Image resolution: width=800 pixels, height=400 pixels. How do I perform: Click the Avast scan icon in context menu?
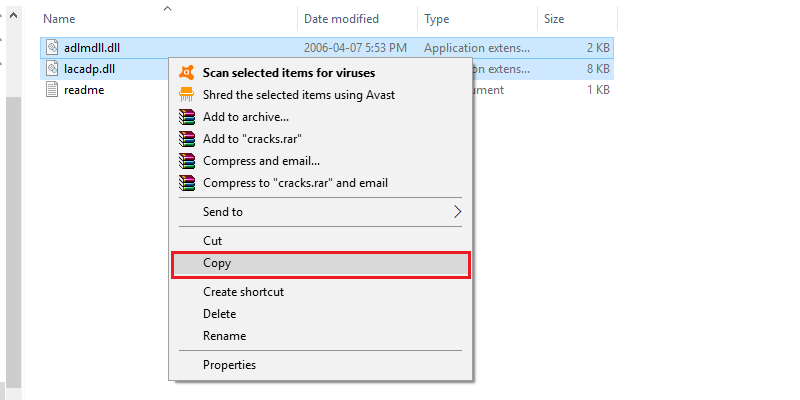coord(186,73)
